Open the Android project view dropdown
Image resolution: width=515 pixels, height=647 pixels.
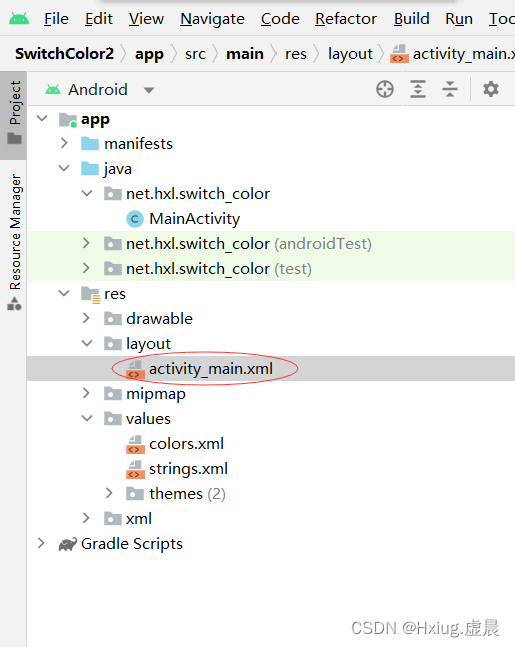pyautogui.click(x=149, y=90)
